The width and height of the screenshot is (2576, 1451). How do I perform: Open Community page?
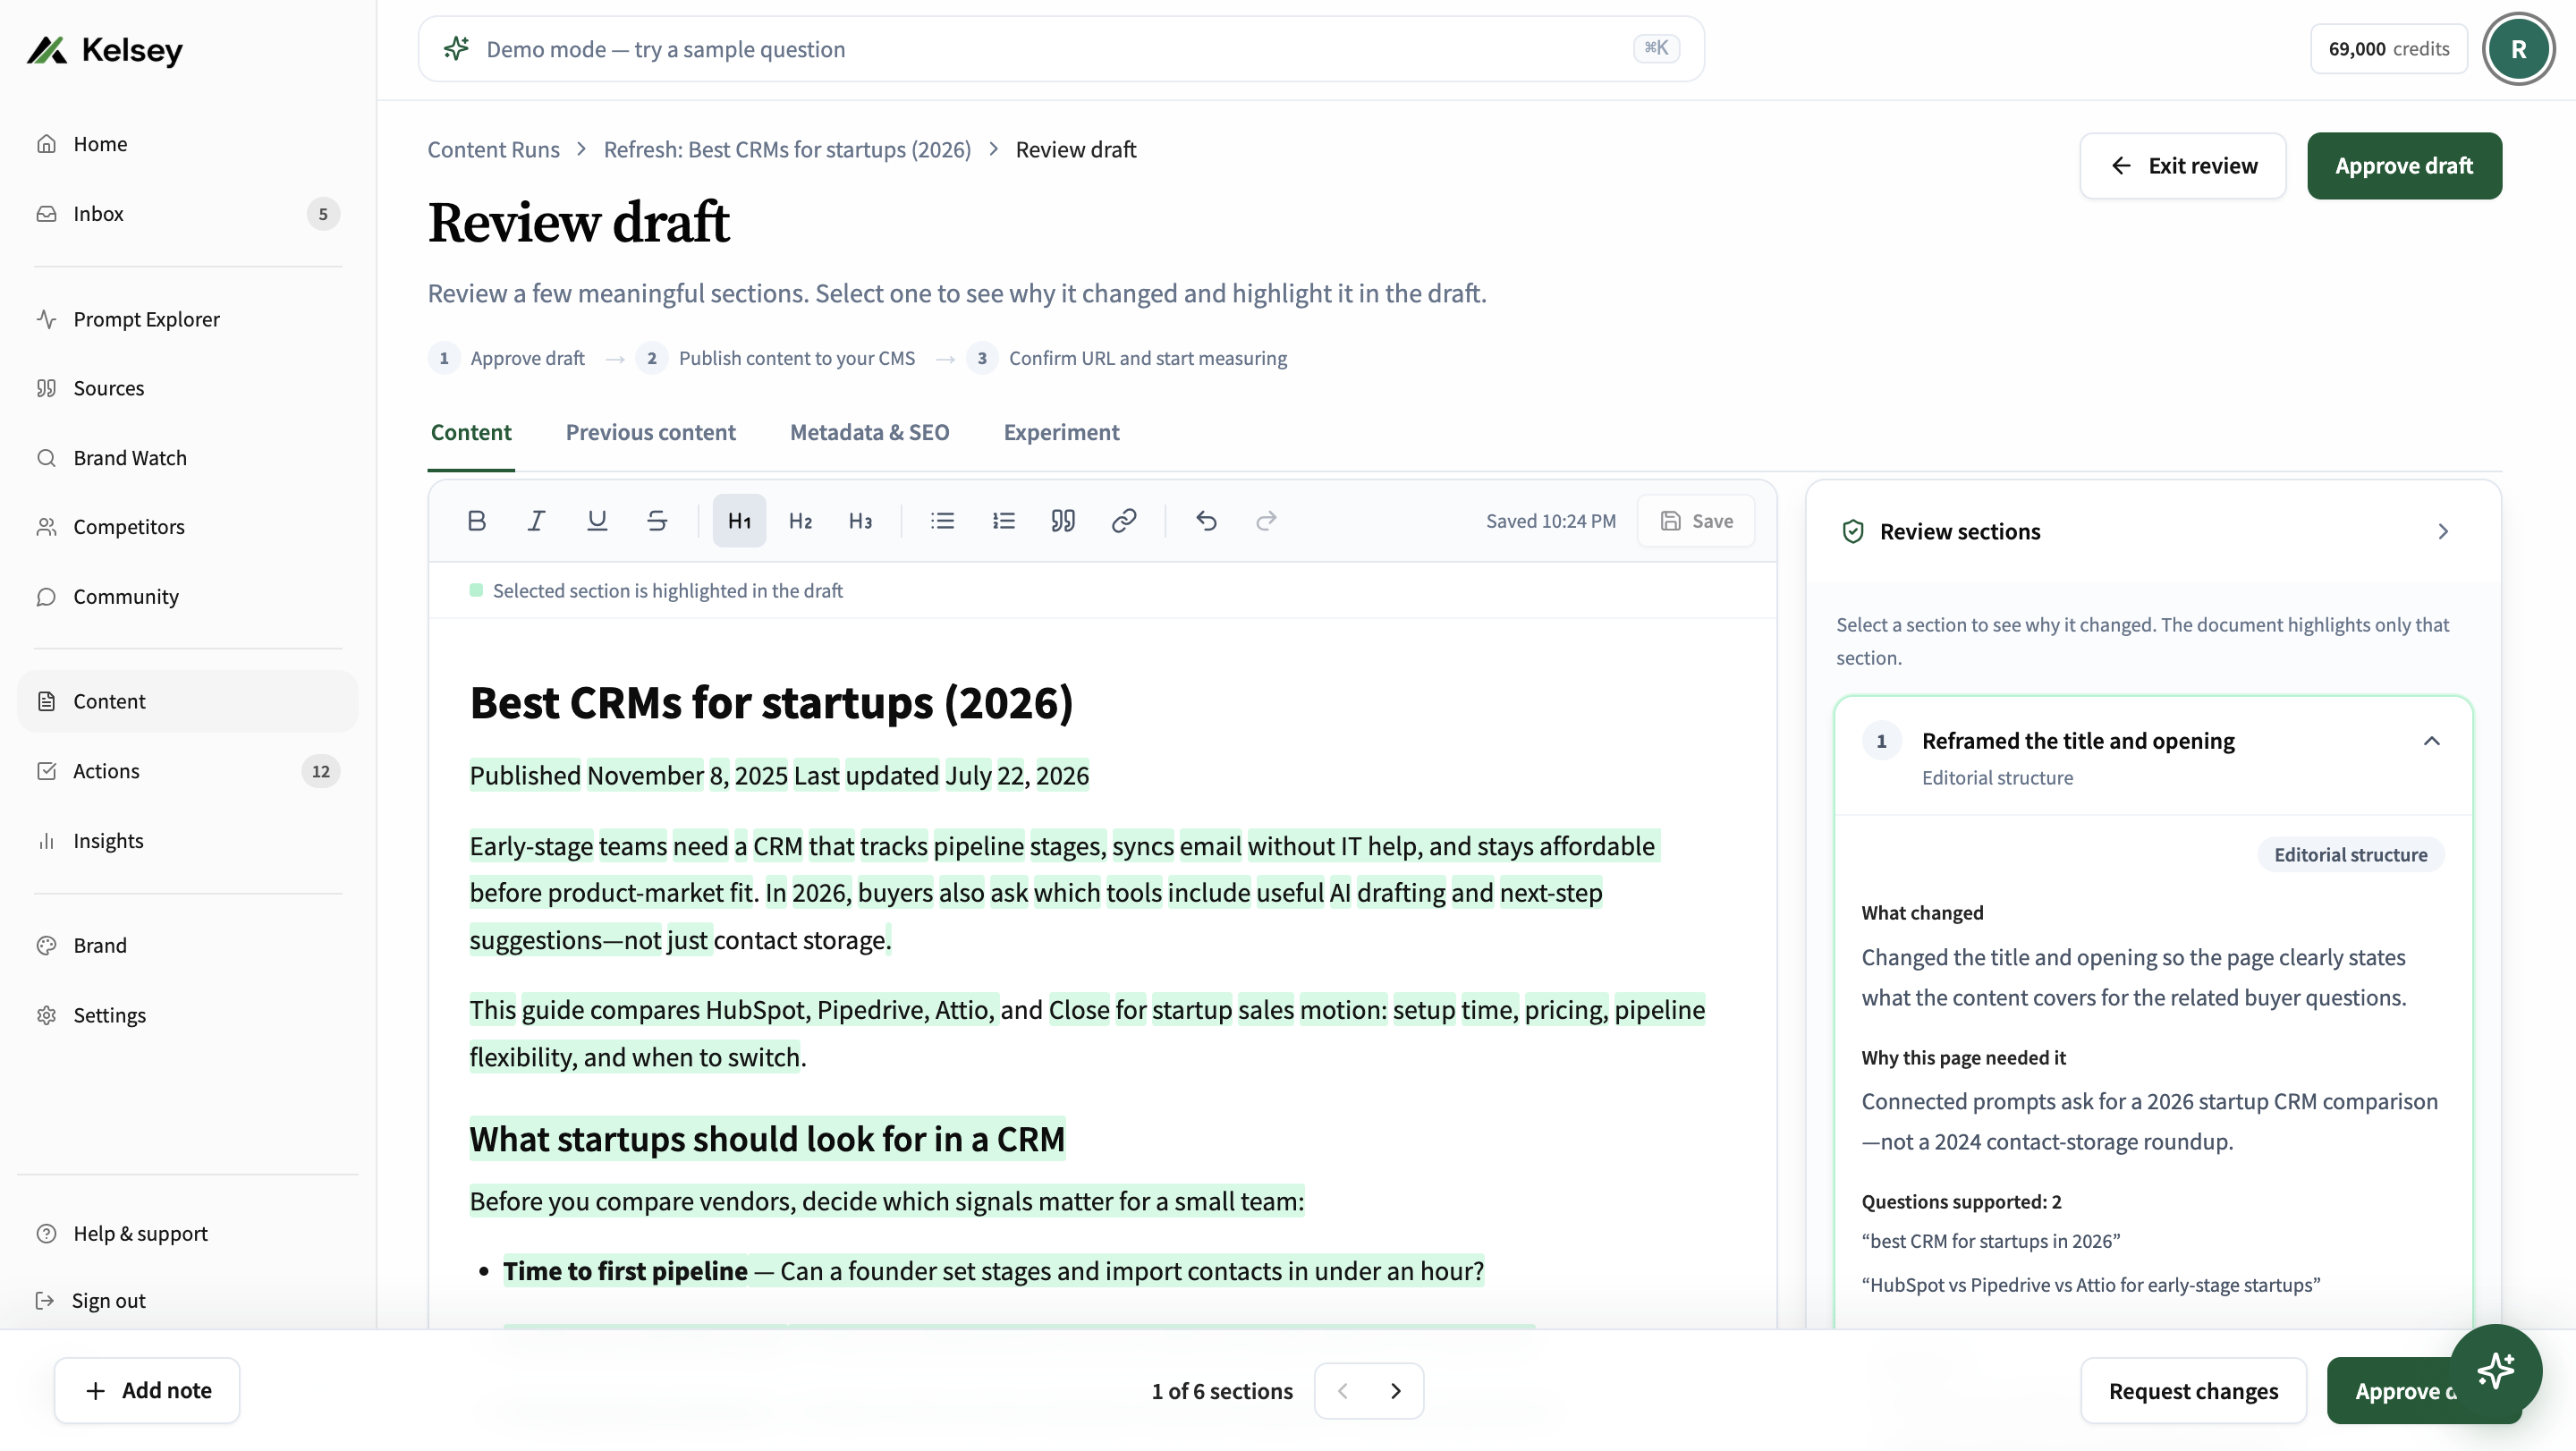(188, 597)
